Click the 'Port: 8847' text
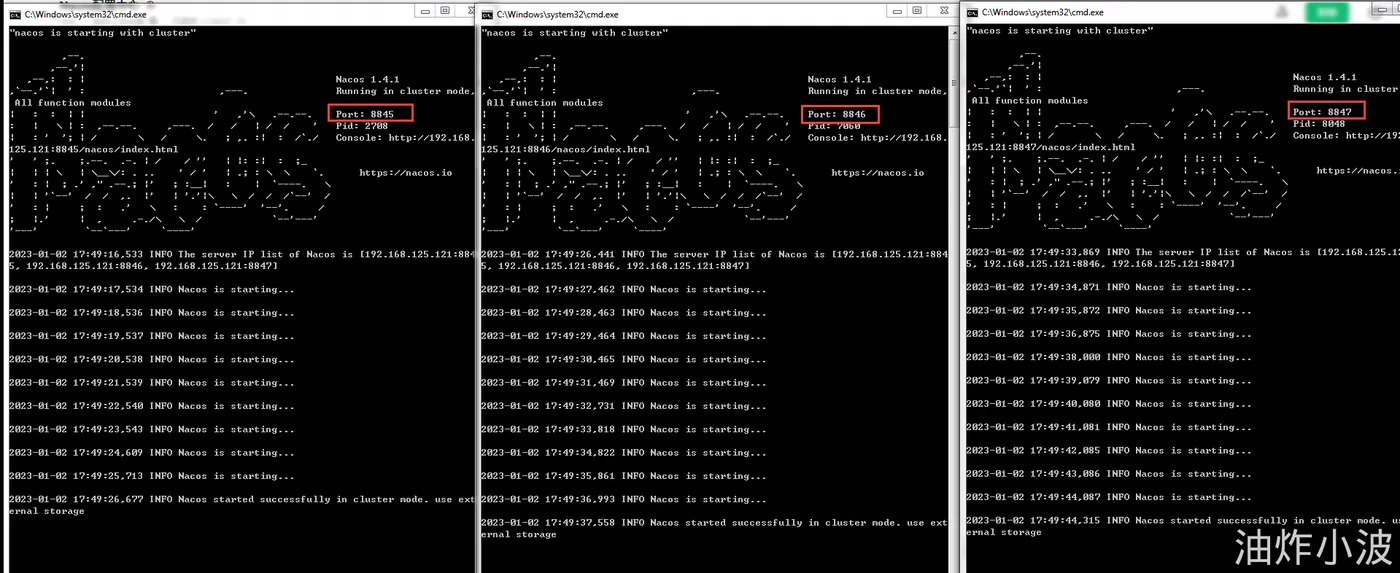 (x=1321, y=112)
